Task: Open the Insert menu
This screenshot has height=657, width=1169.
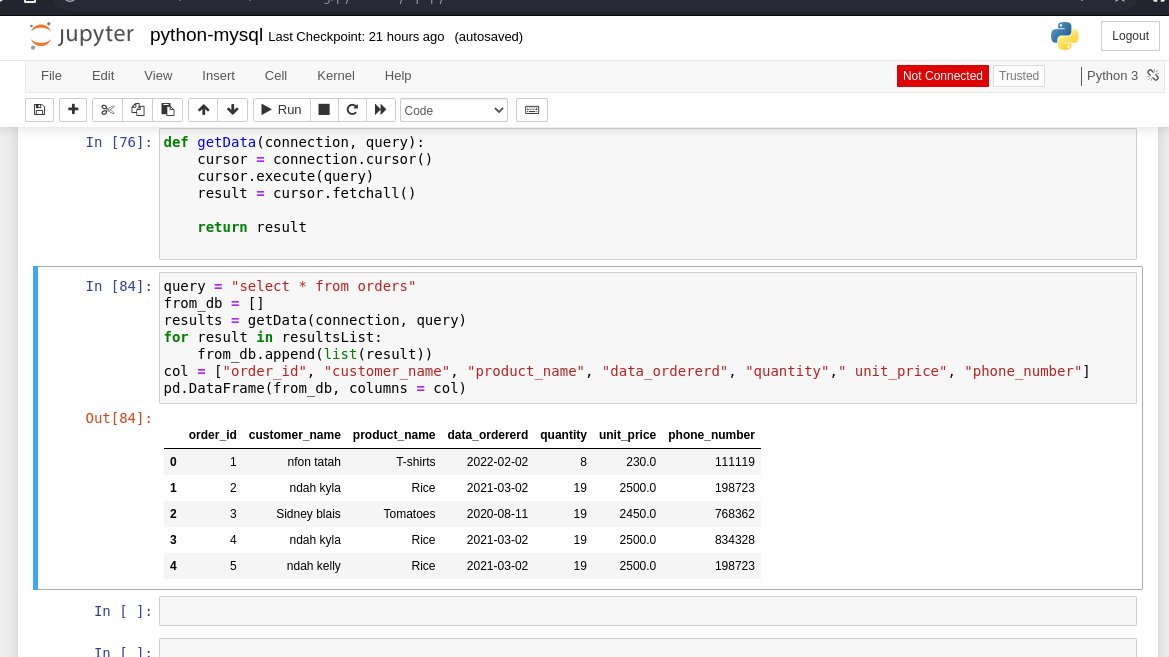Action: pos(218,76)
